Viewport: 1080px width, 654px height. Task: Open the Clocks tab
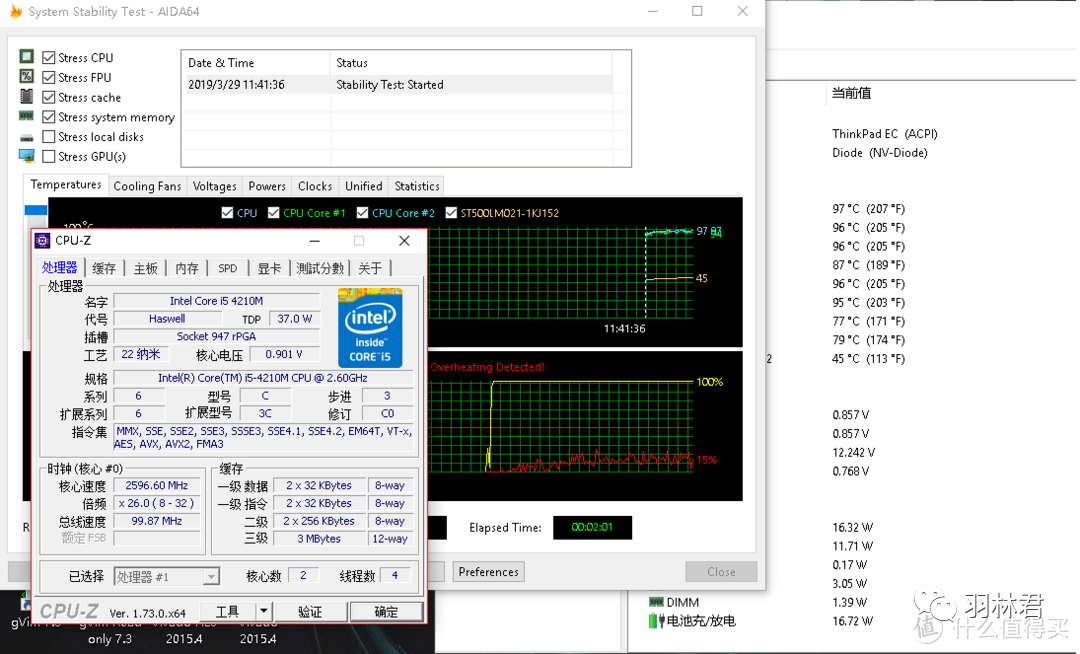point(315,186)
